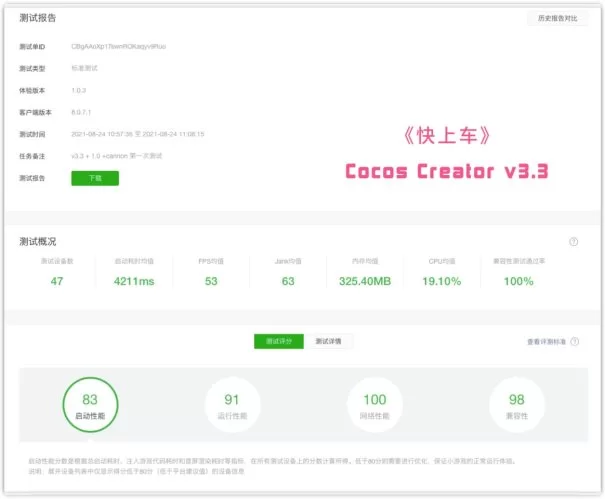Select the 83 启动性能 score circle
605x499 pixels.
click(x=91, y=405)
